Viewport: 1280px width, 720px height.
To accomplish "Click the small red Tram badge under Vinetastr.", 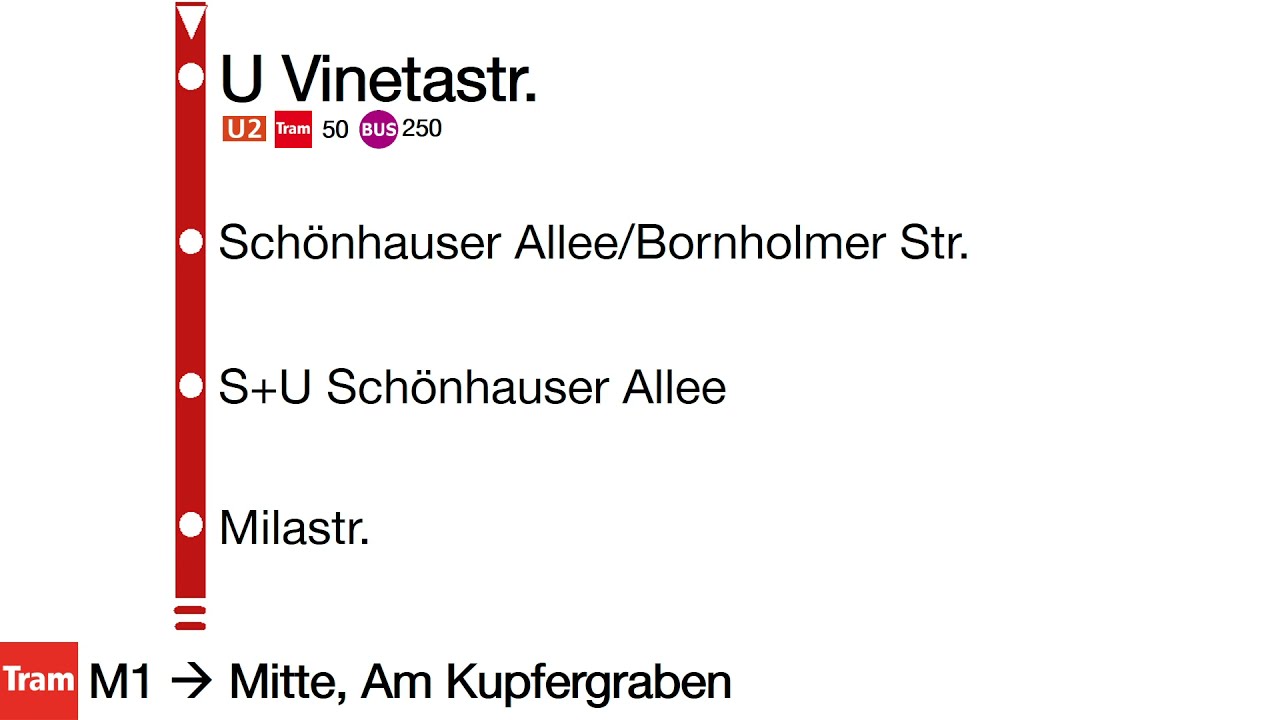I will pyautogui.click(x=293, y=129).
